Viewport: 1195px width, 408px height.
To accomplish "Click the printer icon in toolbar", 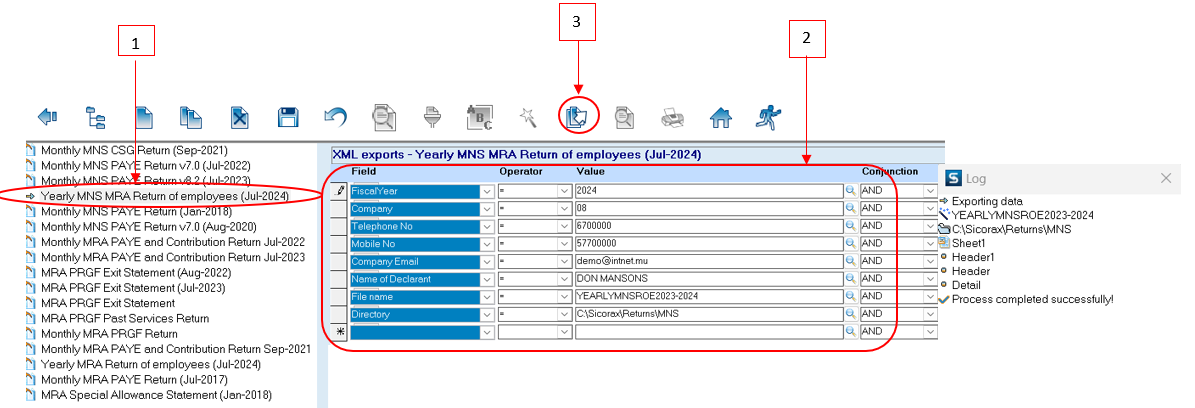I will [672, 117].
